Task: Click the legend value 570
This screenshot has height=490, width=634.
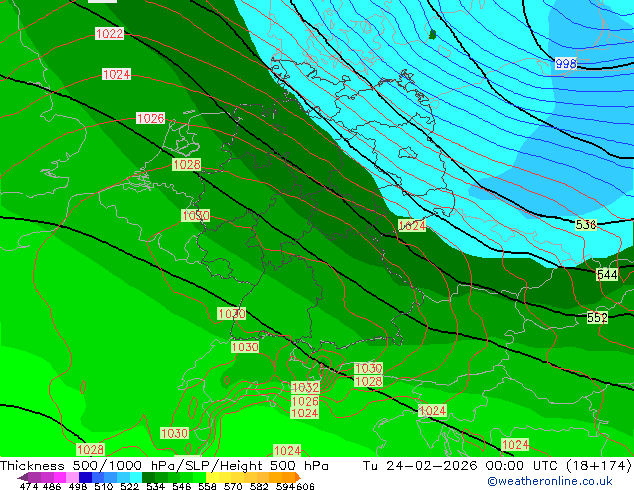Action: [x=233, y=486]
